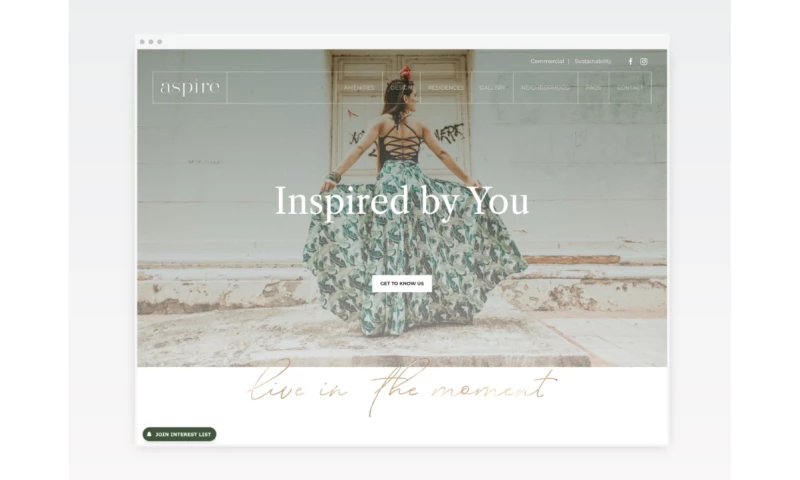This screenshot has height=480, width=800.
Task: Click the middle gray window dot
Action: 151,42
